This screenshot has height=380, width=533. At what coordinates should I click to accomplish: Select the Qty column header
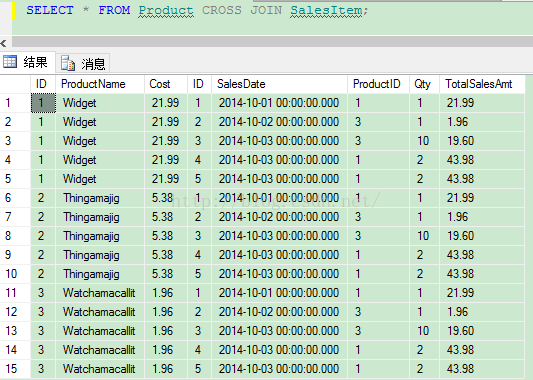coord(424,84)
